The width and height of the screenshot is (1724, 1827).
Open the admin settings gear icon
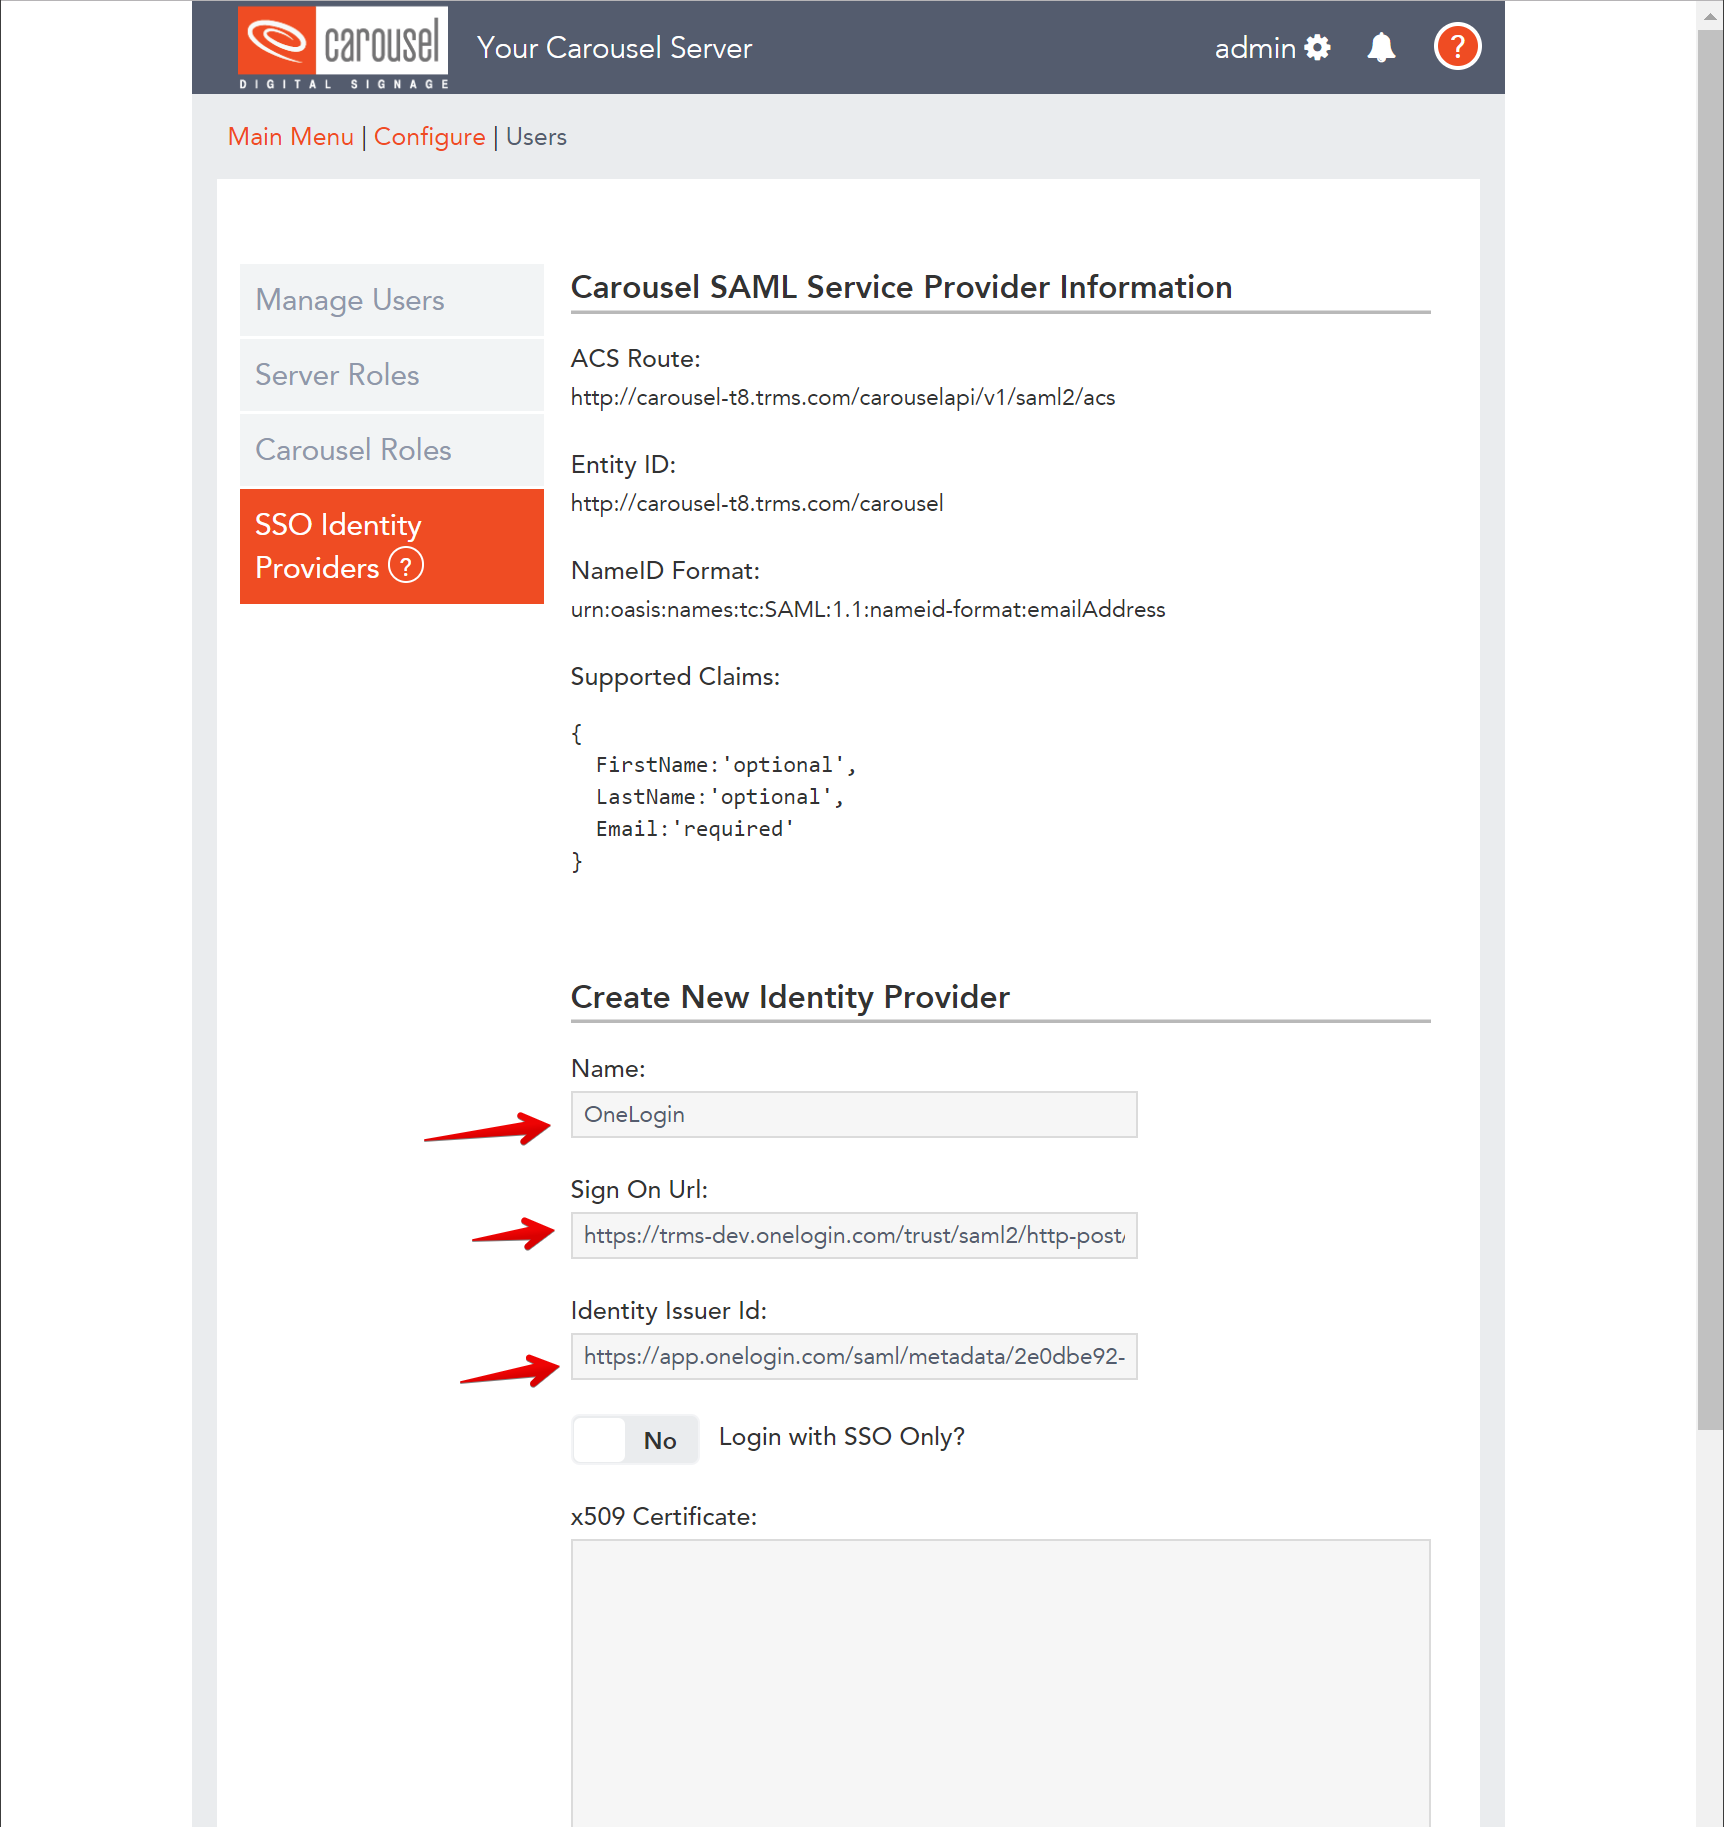(1318, 47)
